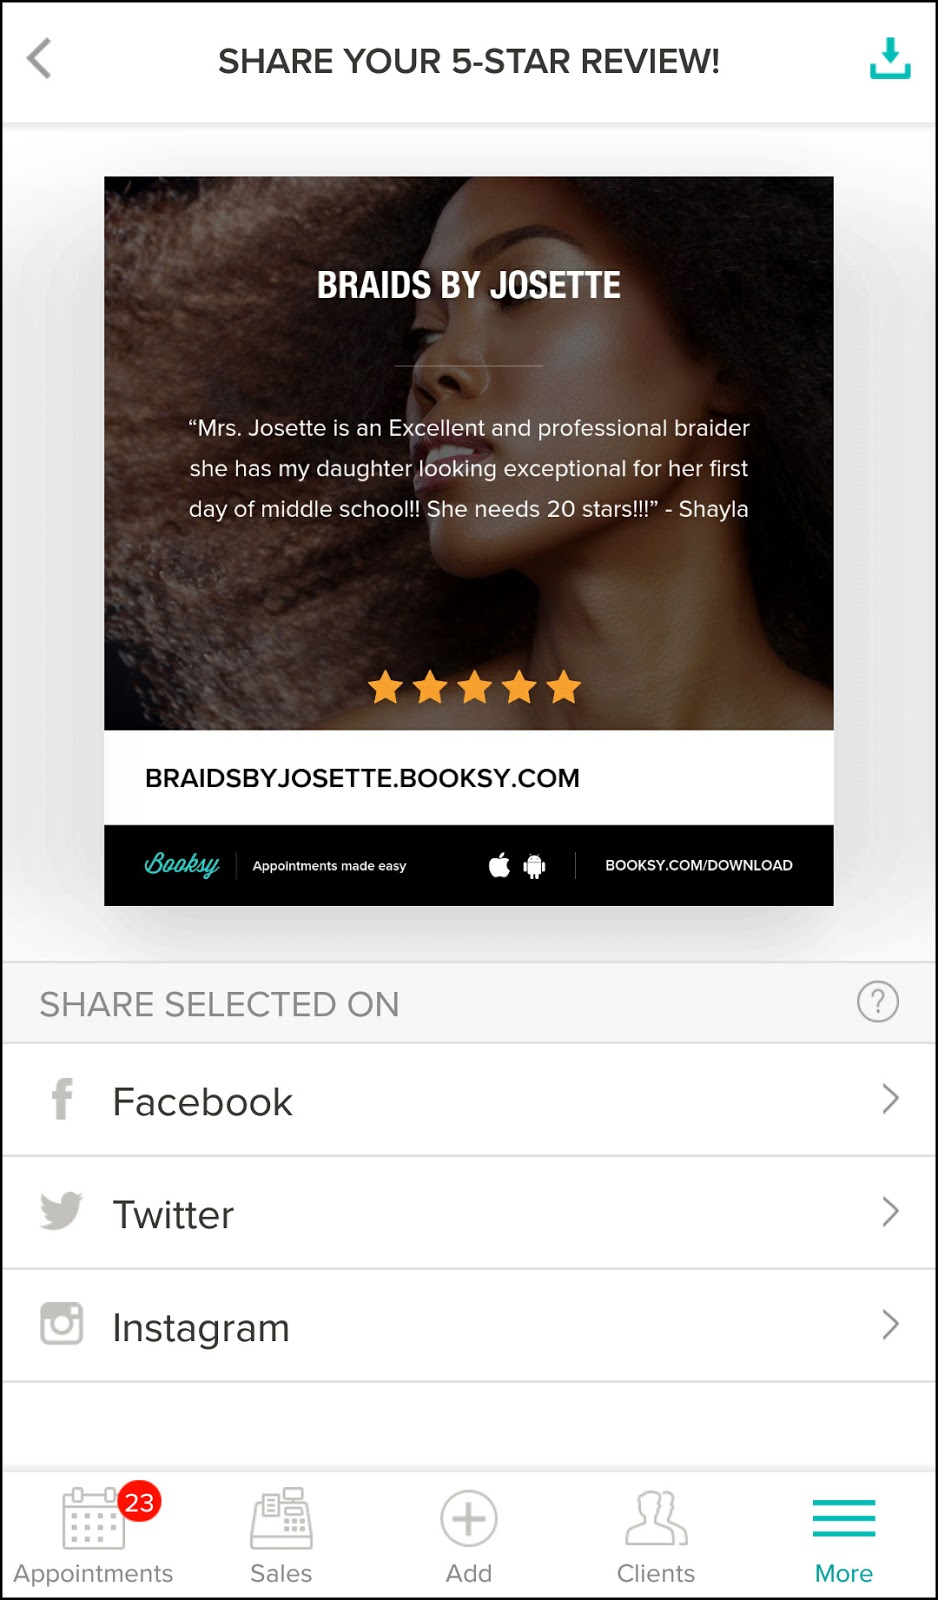Viewport: 938px width, 1600px height.
Task: Open help for Share Selected On
Action: click(877, 1002)
